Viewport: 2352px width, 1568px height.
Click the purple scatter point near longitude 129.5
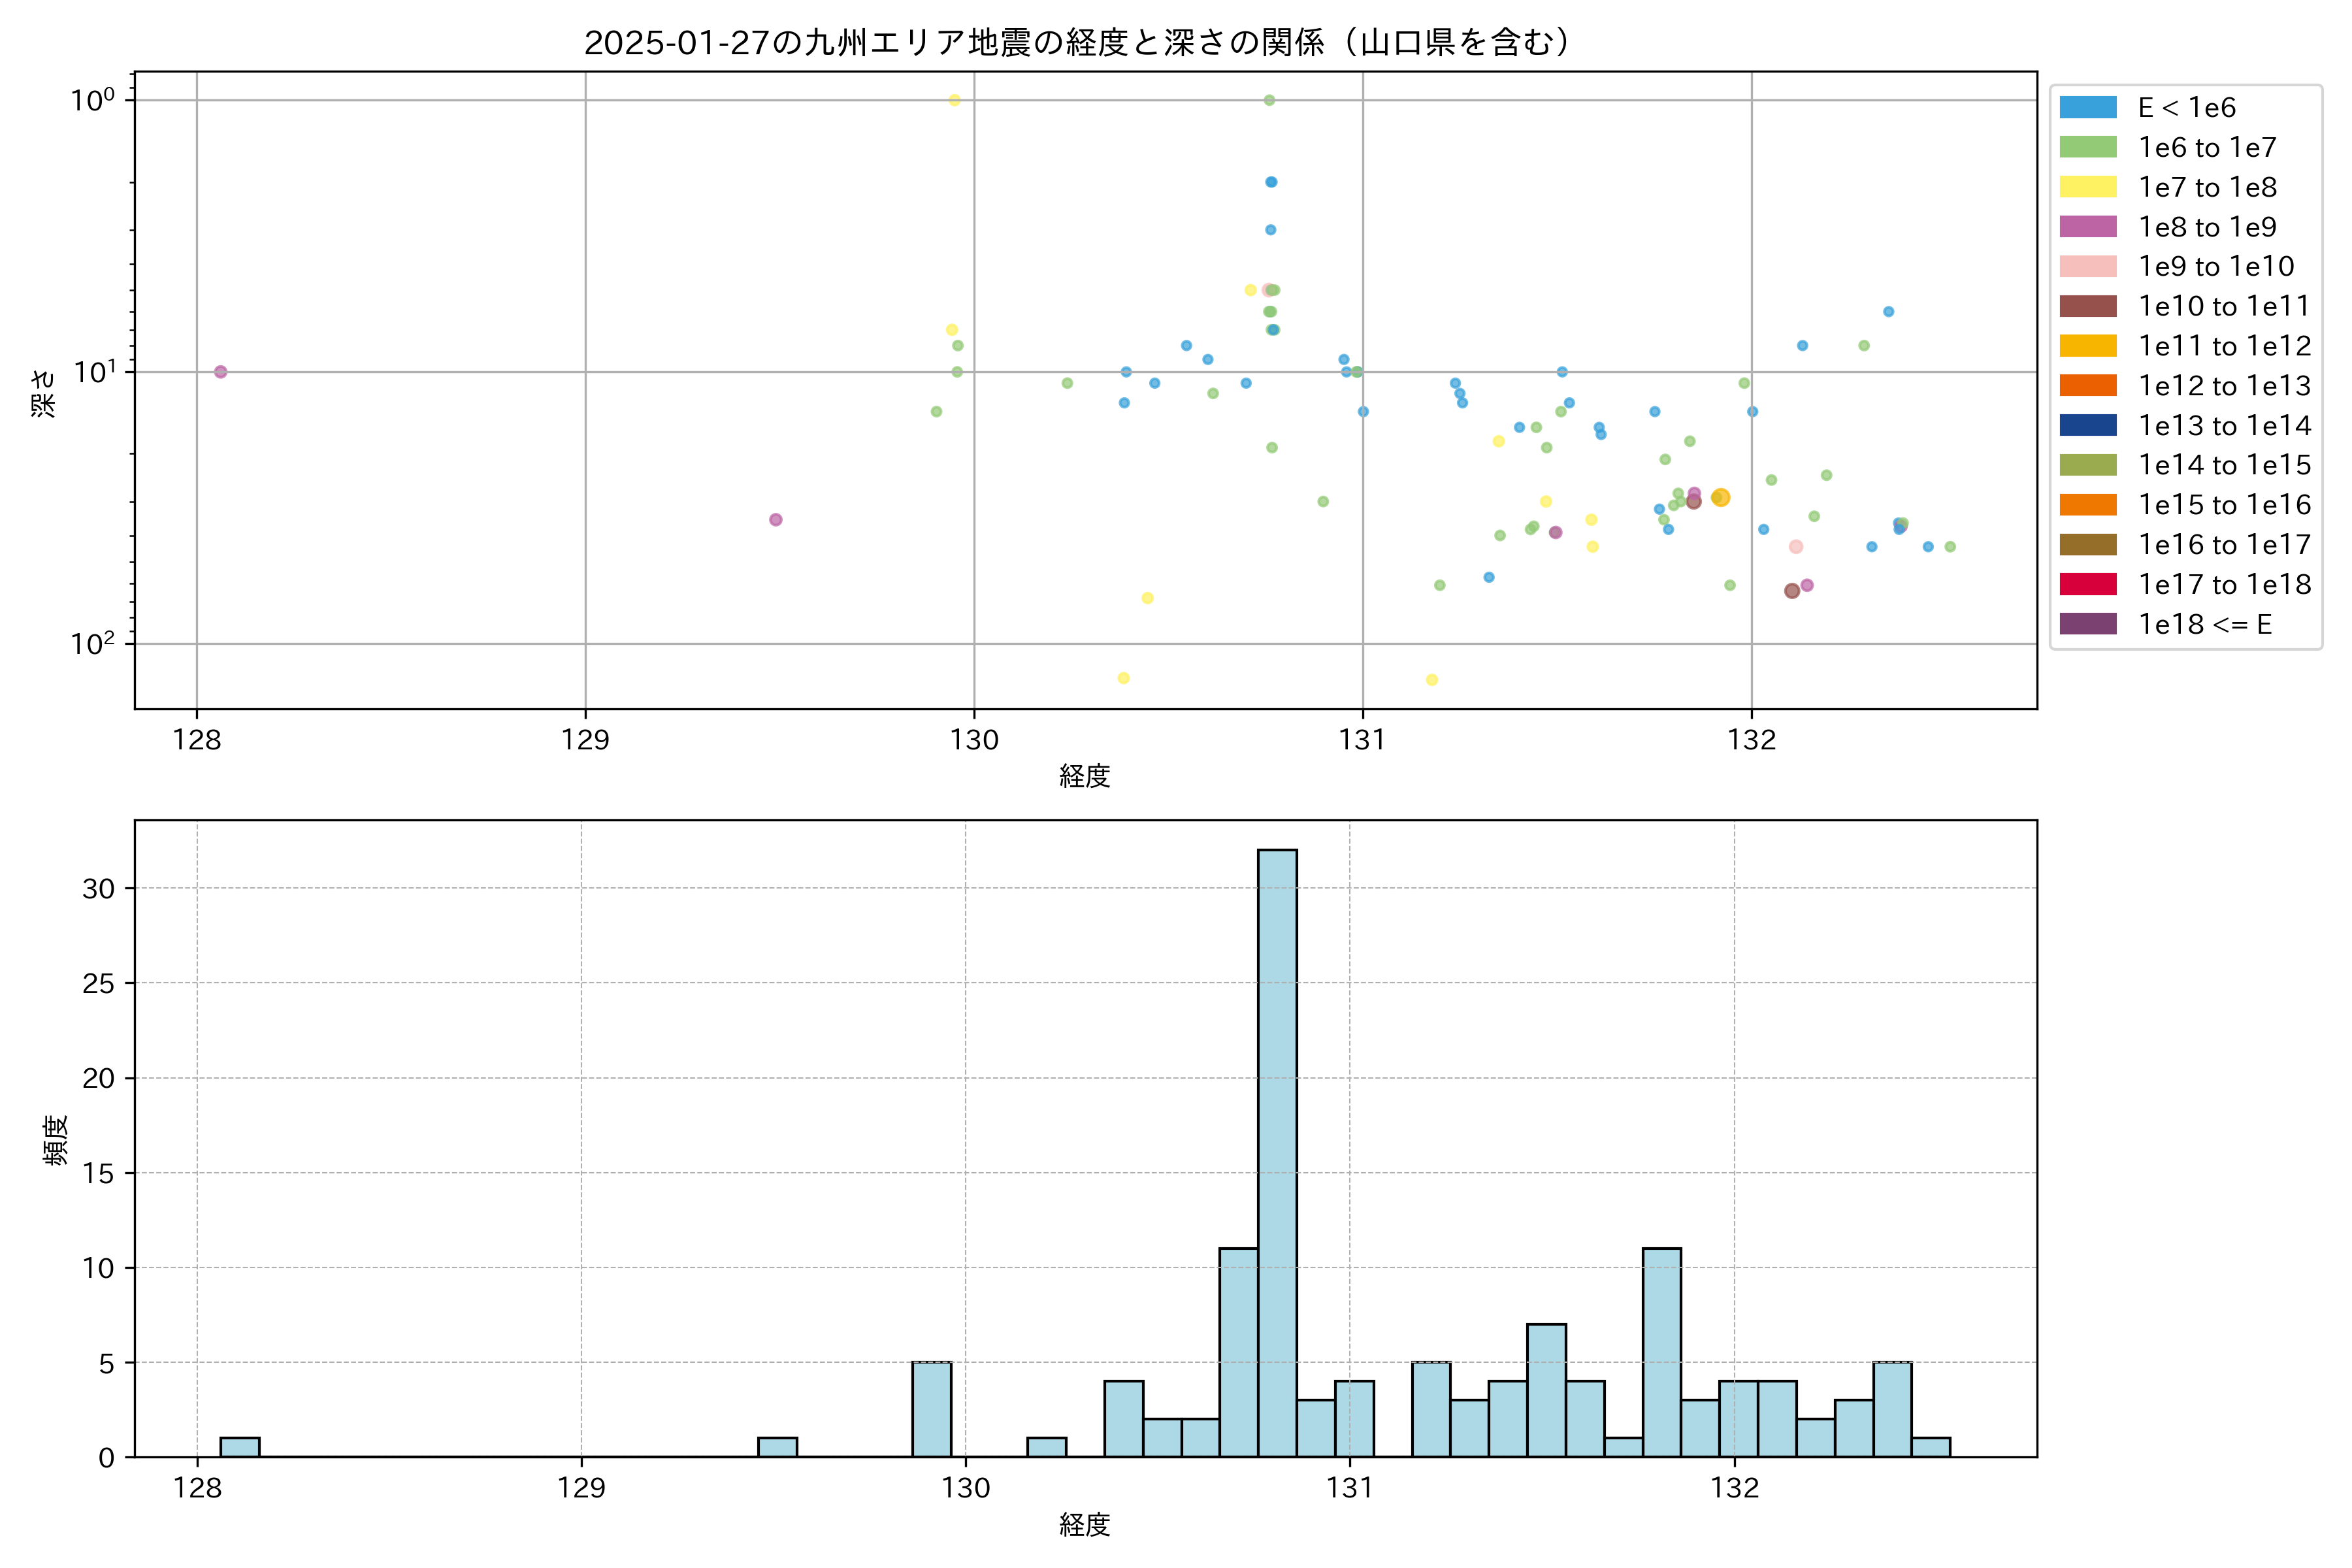pos(776,520)
